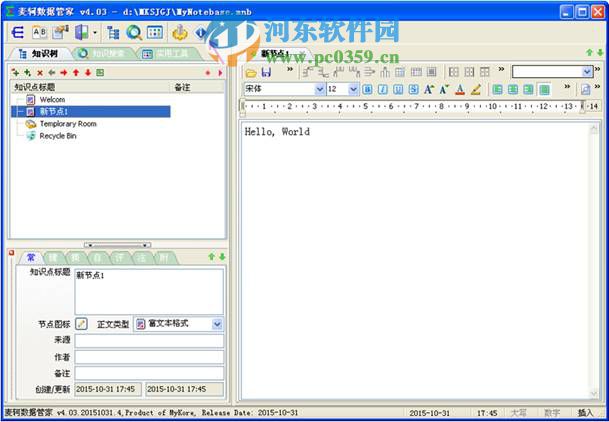Click the 插入 status bar indicator

pos(585,413)
